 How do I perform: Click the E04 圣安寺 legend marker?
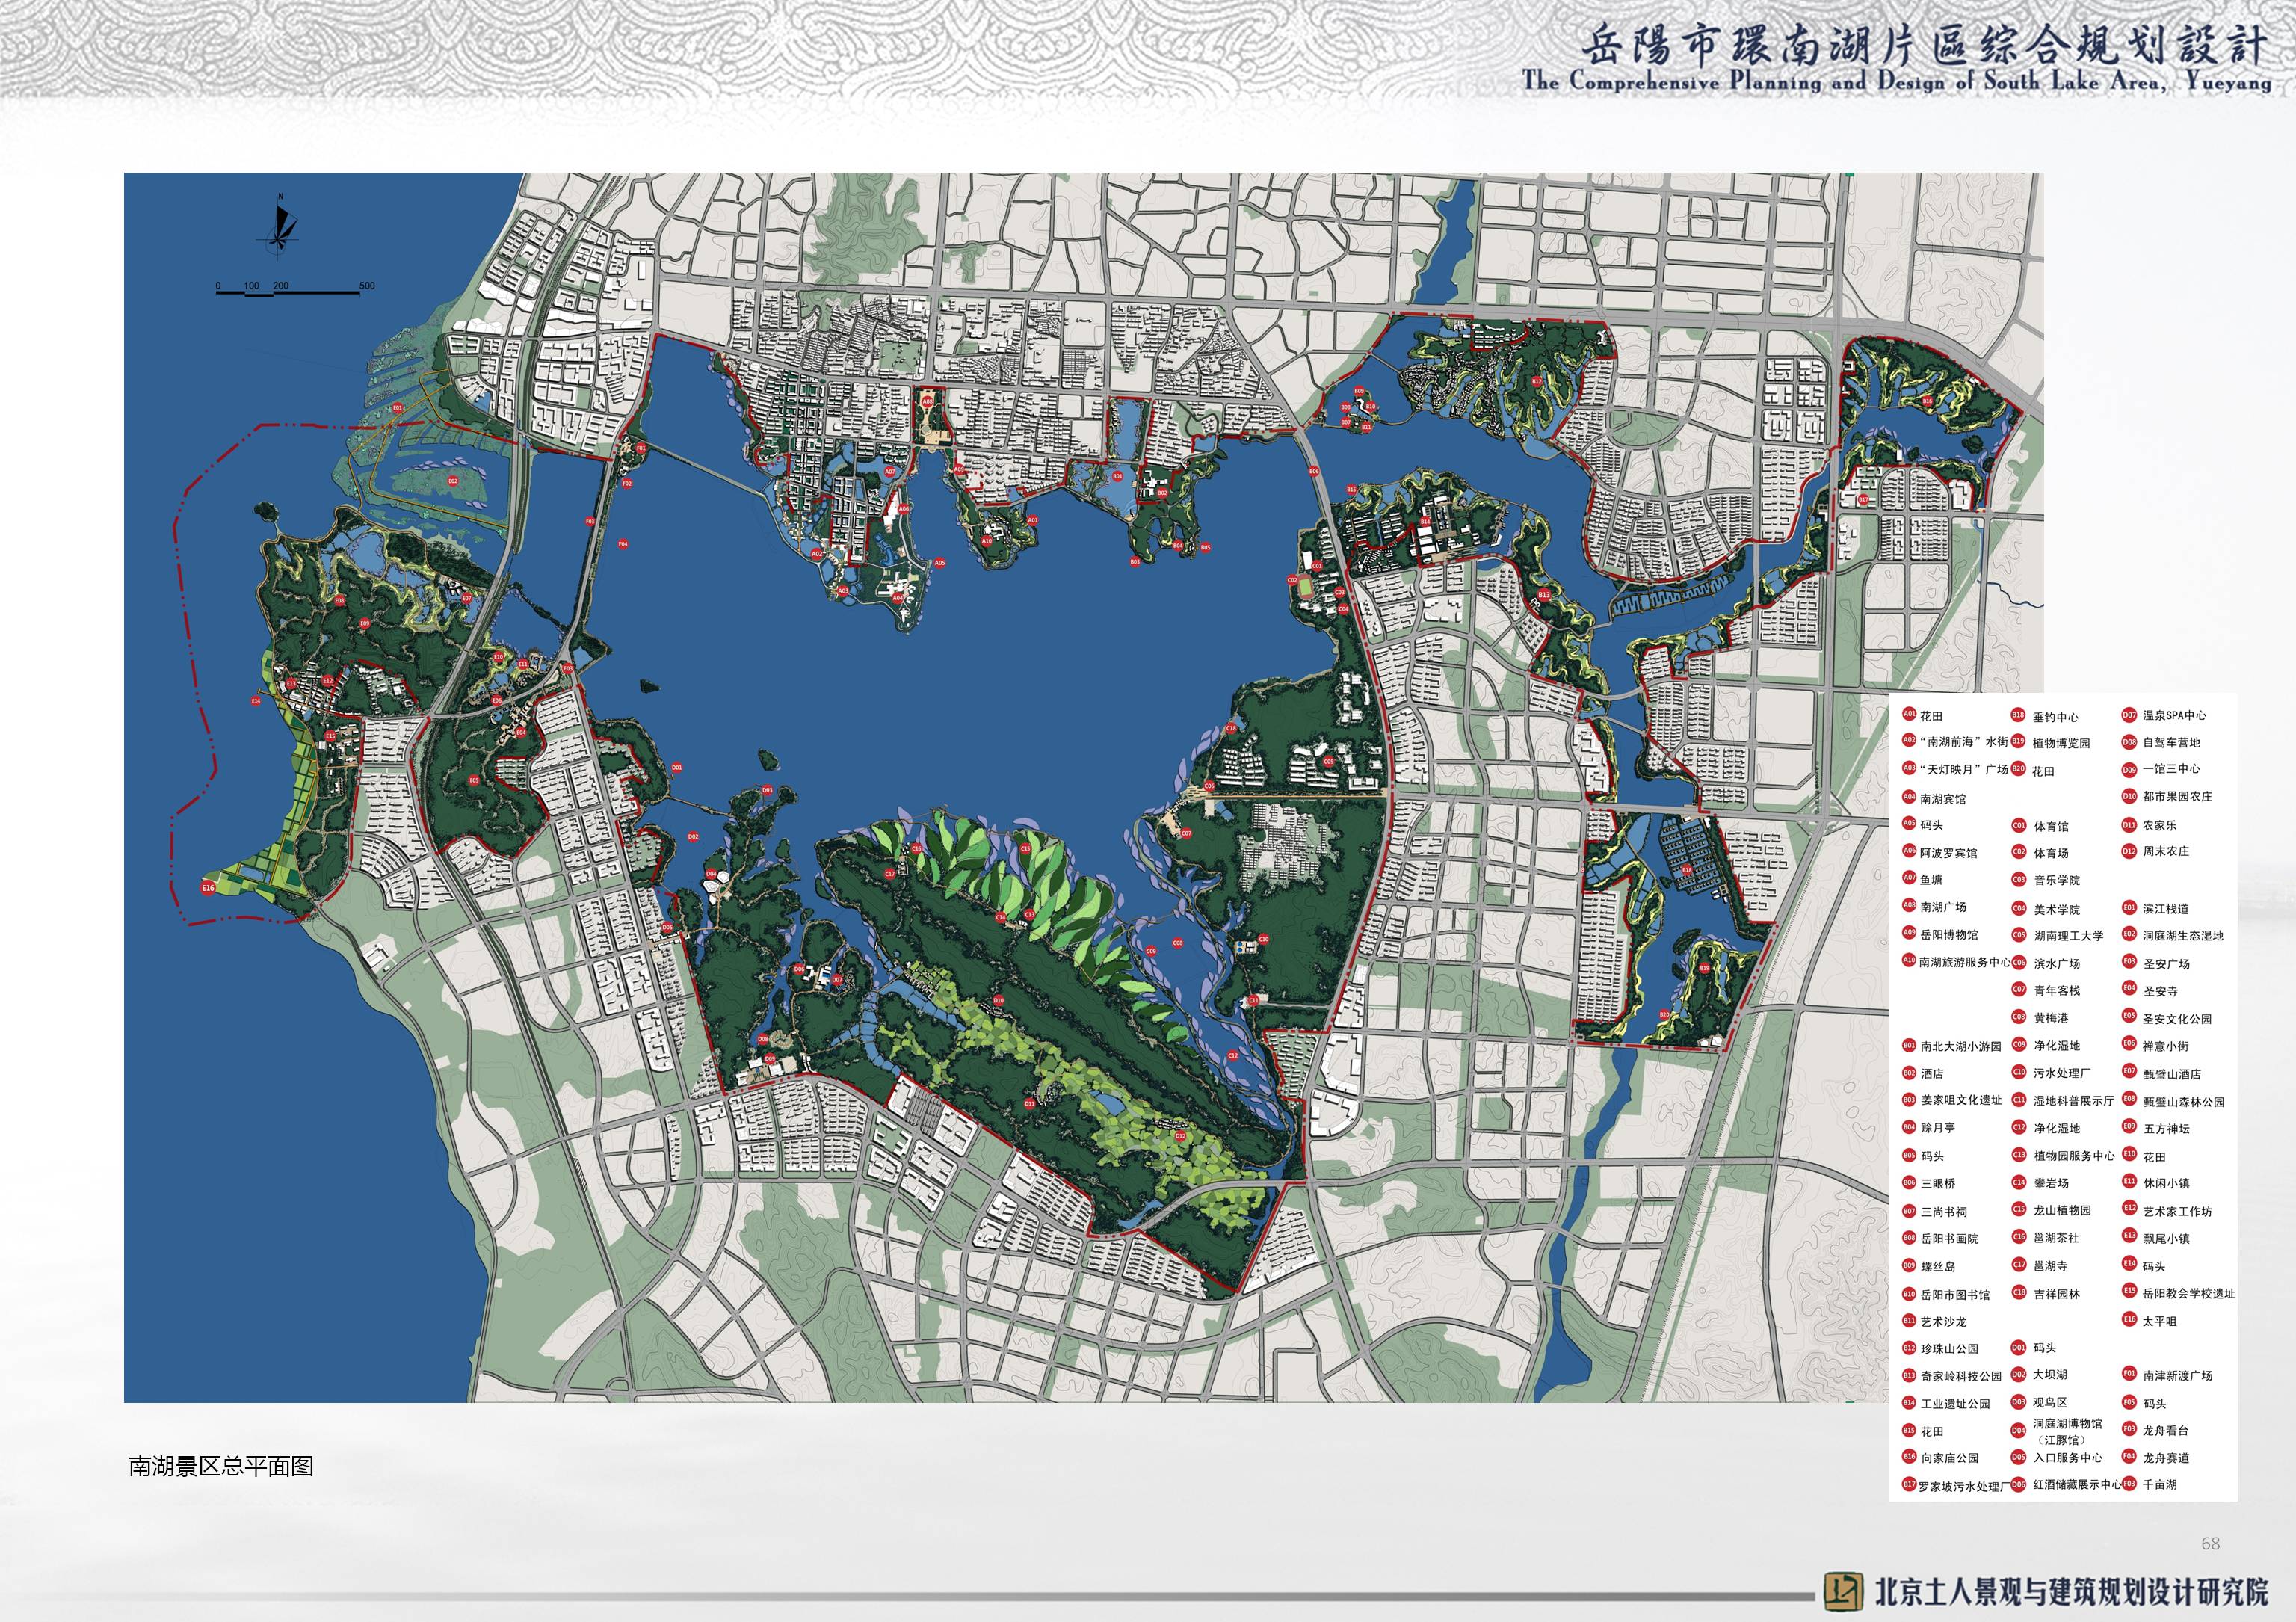(x=2129, y=990)
